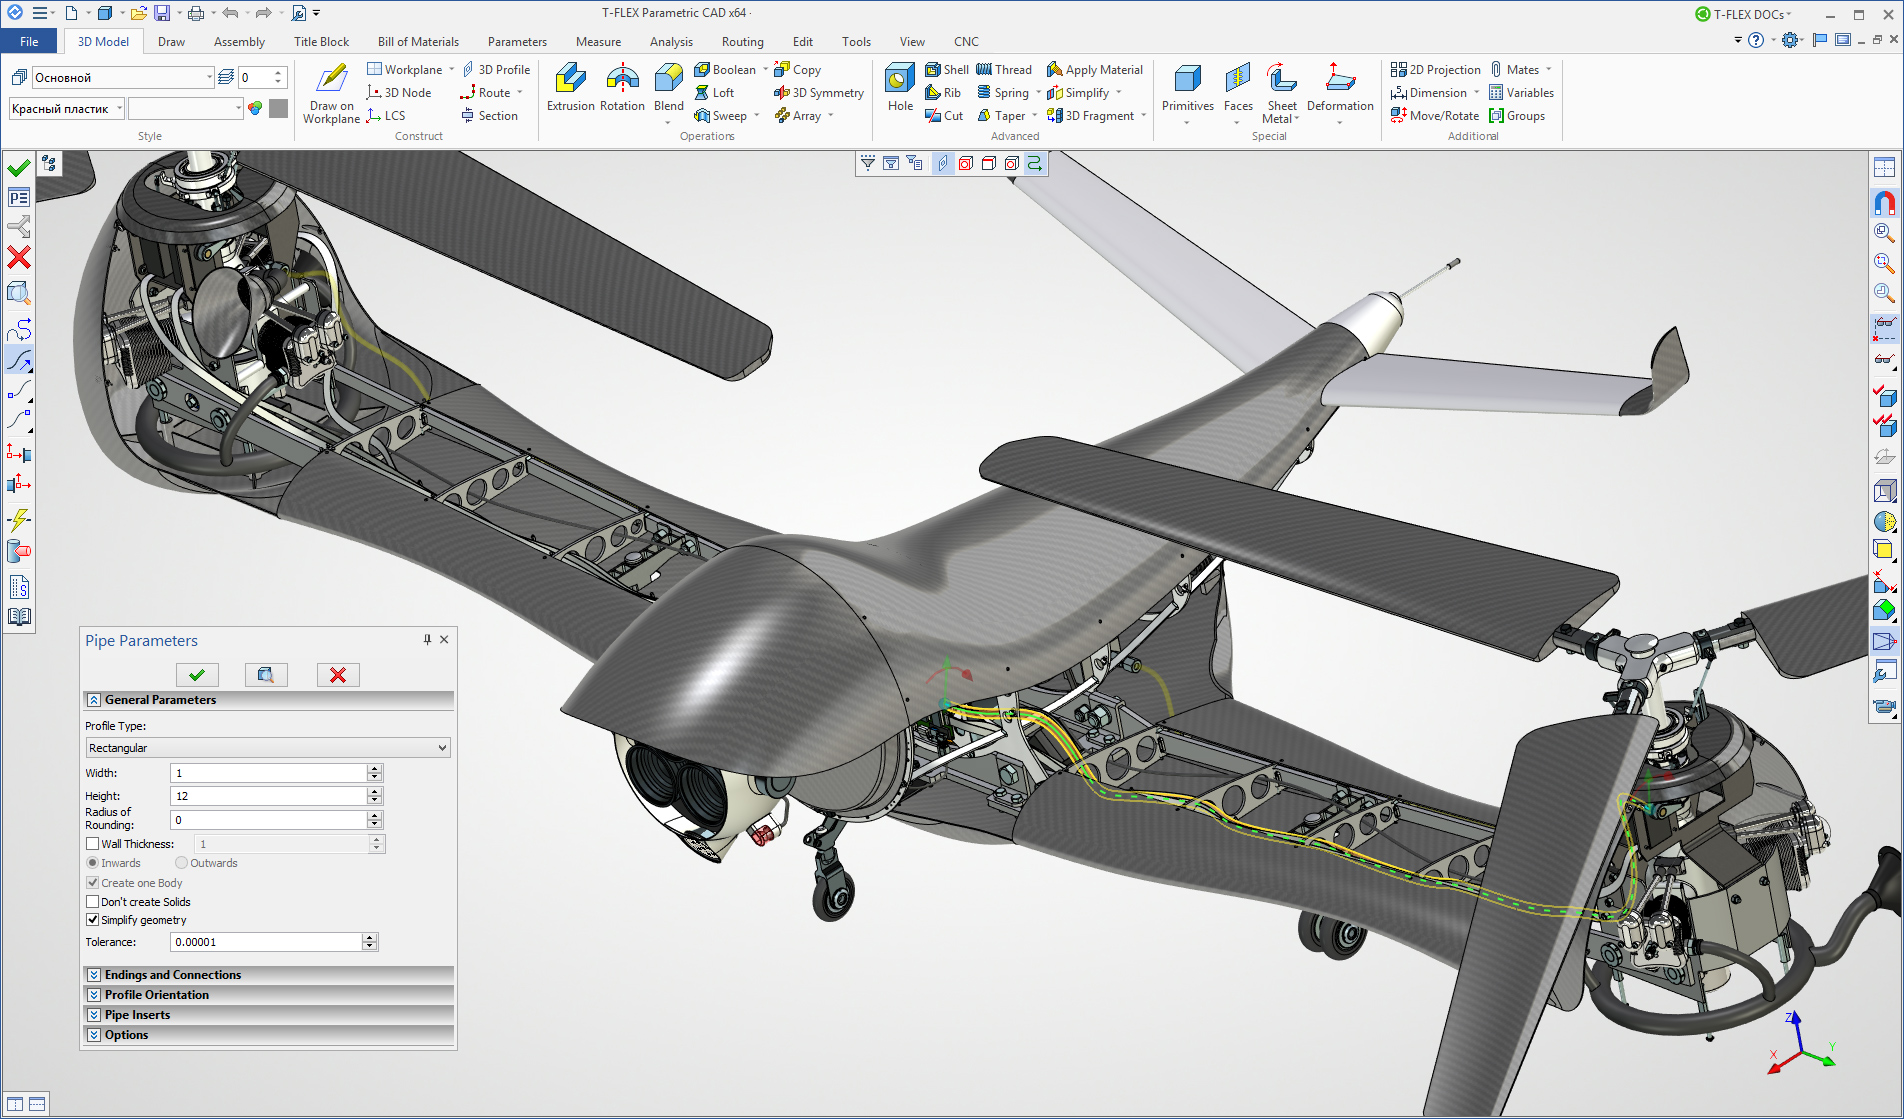The image size is (1904, 1119).
Task: Expand the Options section
Action: (x=268, y=1035)
